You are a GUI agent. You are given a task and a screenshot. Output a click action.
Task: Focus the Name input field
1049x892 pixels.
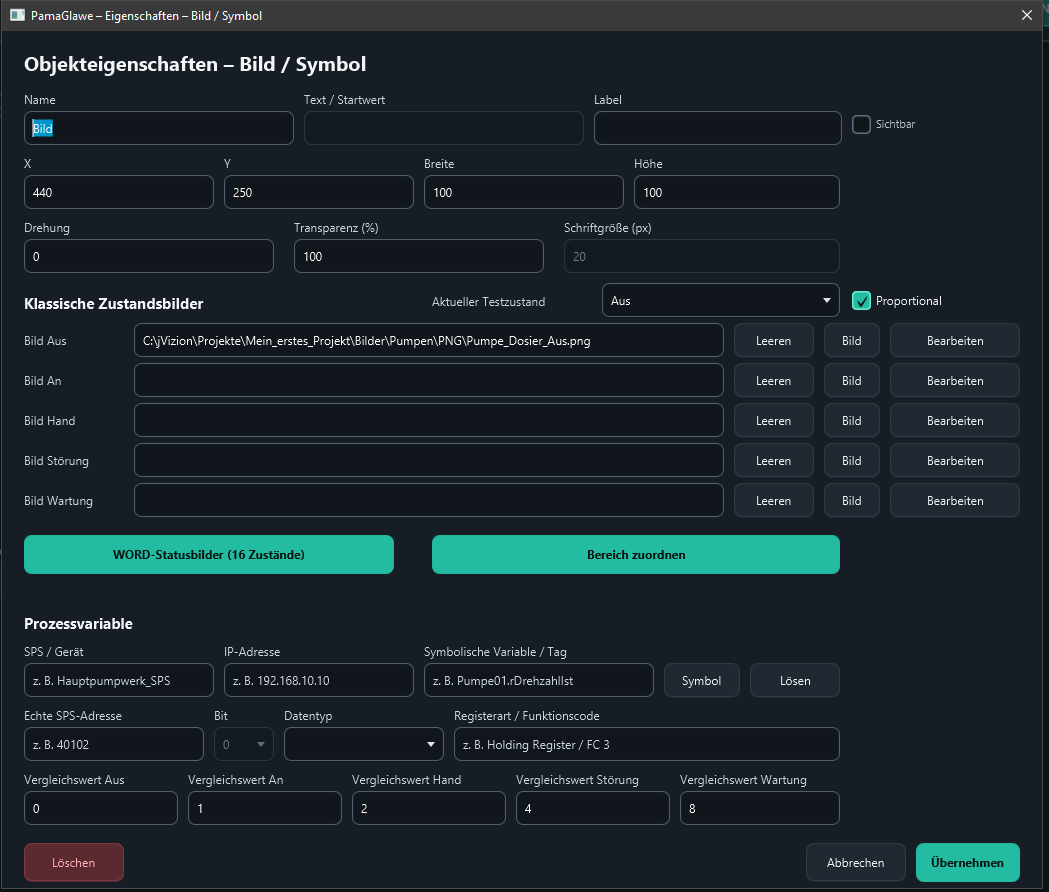click(159, 128)
